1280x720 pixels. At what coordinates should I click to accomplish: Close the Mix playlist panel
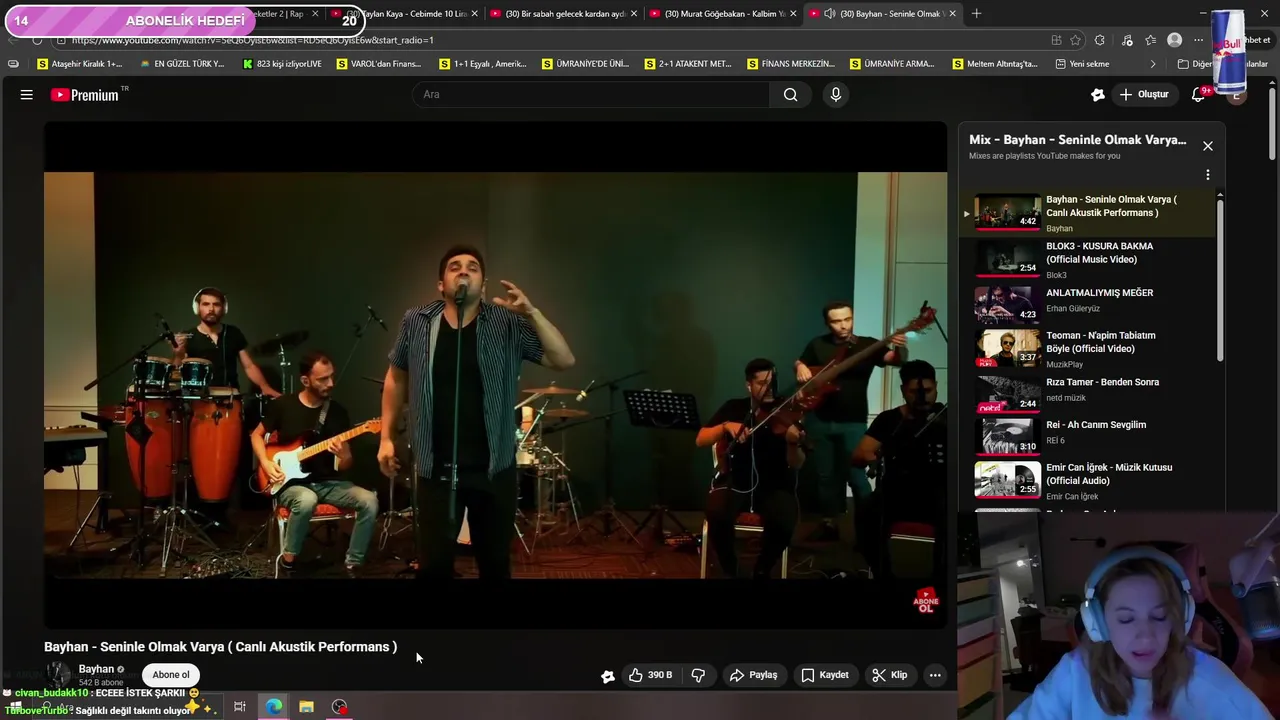1208,146
